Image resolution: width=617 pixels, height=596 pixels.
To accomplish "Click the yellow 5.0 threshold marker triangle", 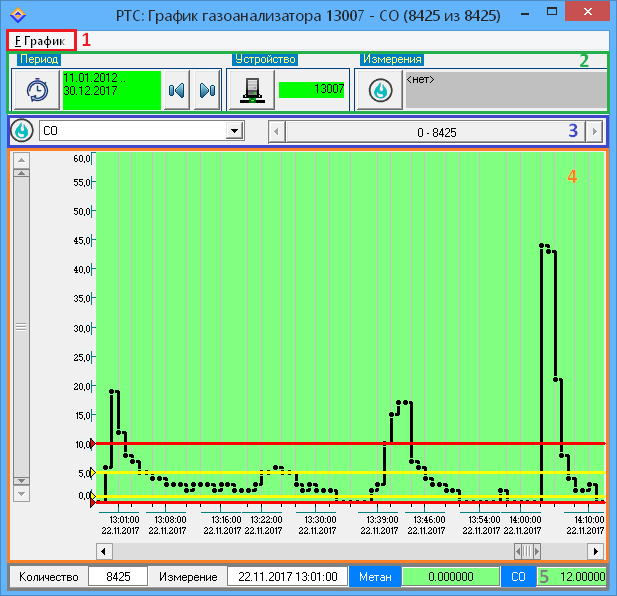I will coord(93,472).
